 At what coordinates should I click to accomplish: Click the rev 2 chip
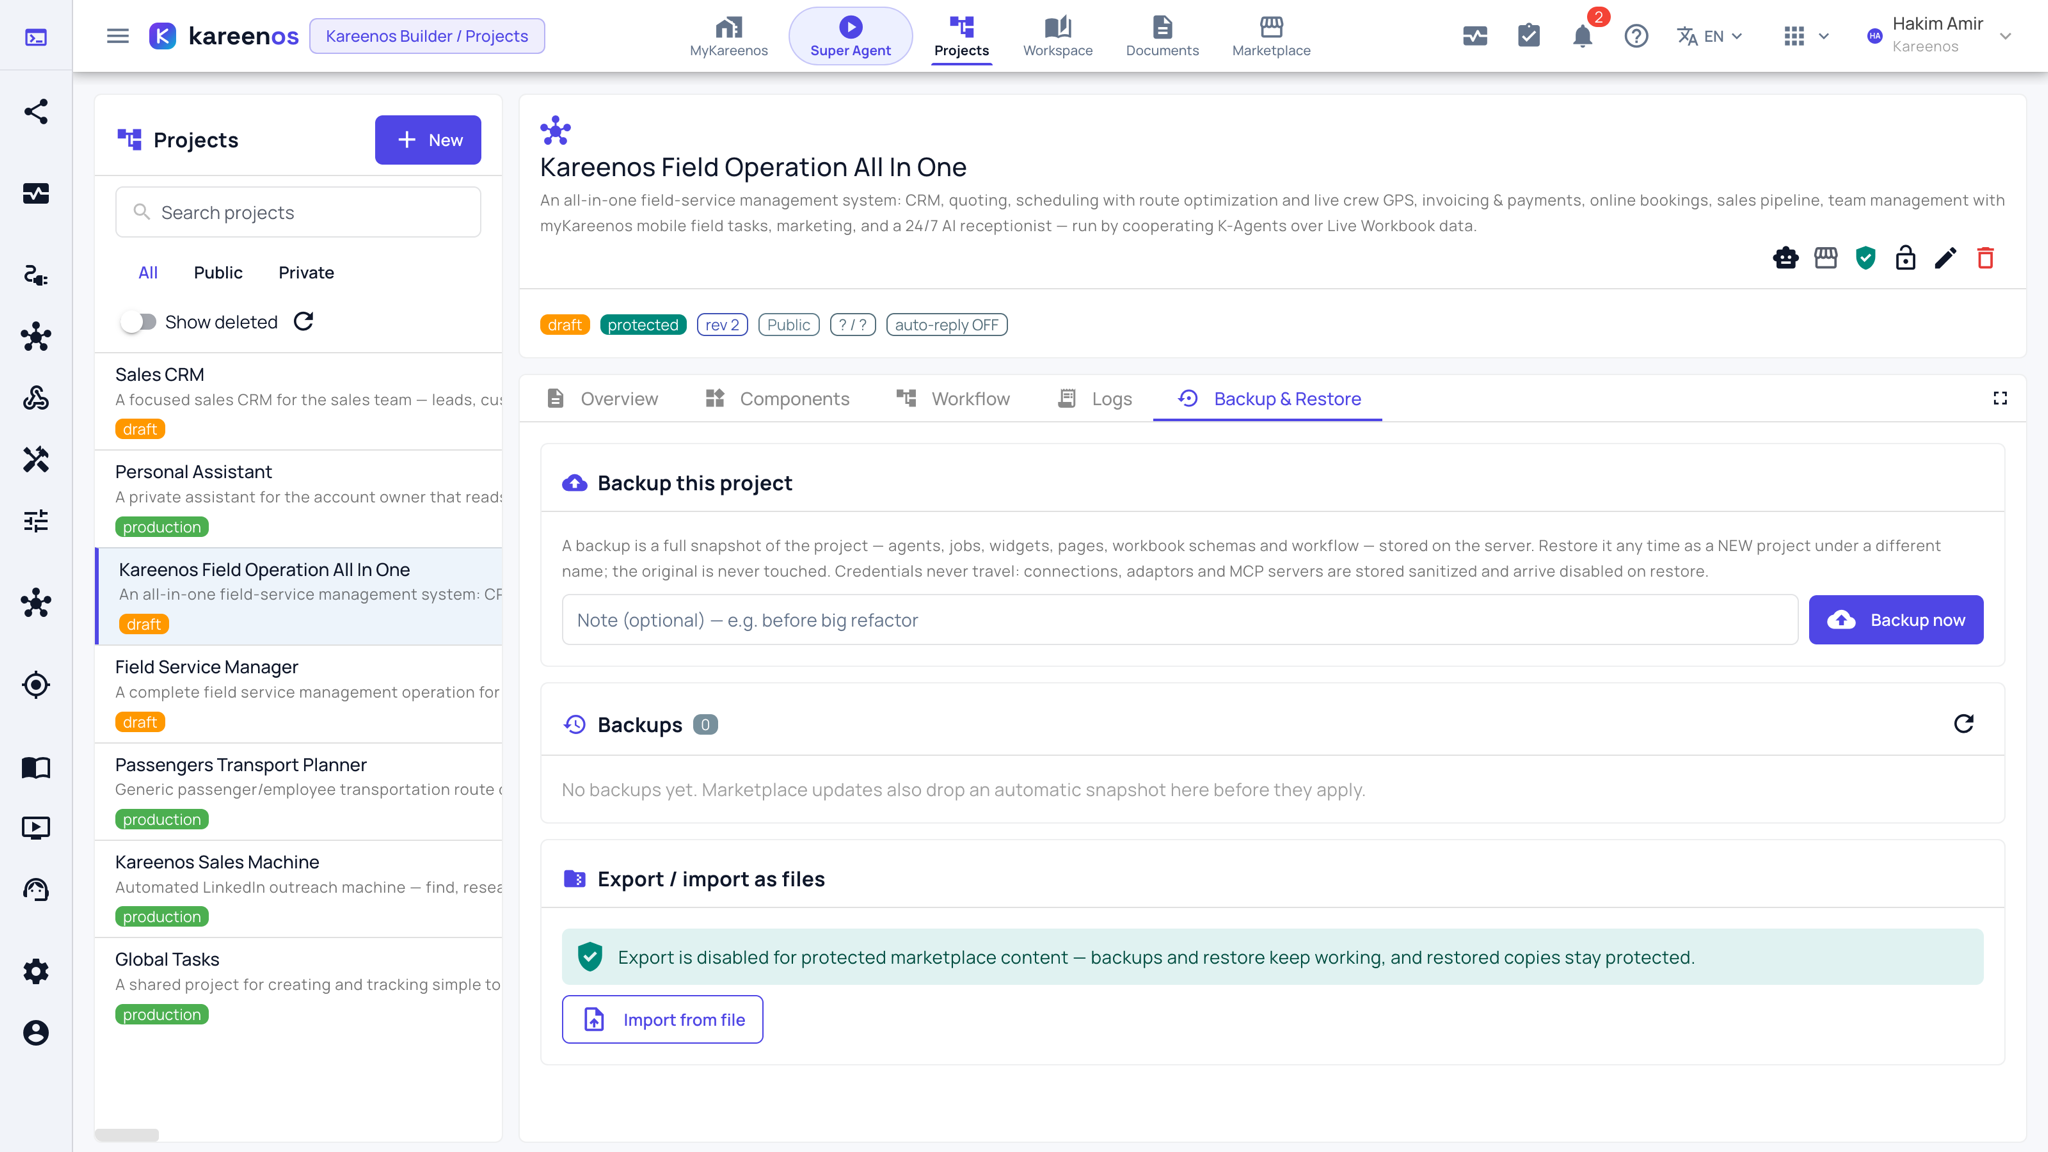tap(722, 325)
